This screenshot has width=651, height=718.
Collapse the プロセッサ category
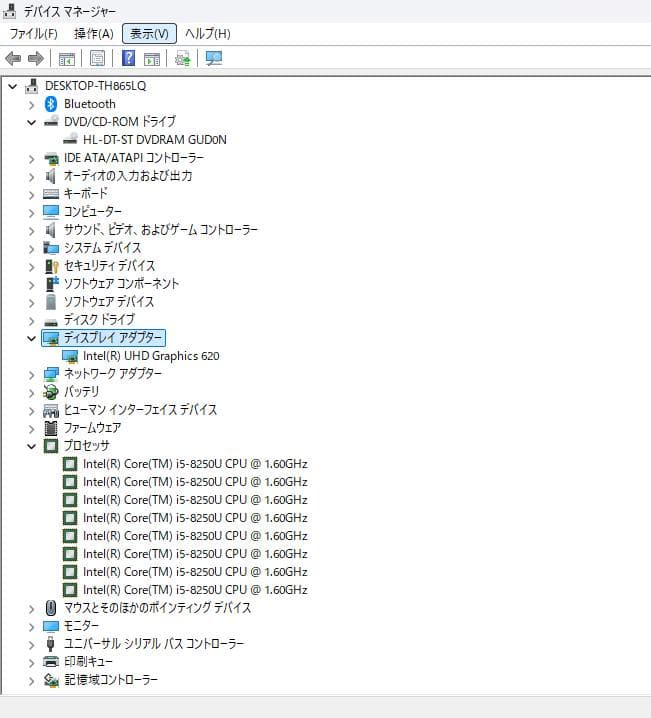[x=32, y=446]
